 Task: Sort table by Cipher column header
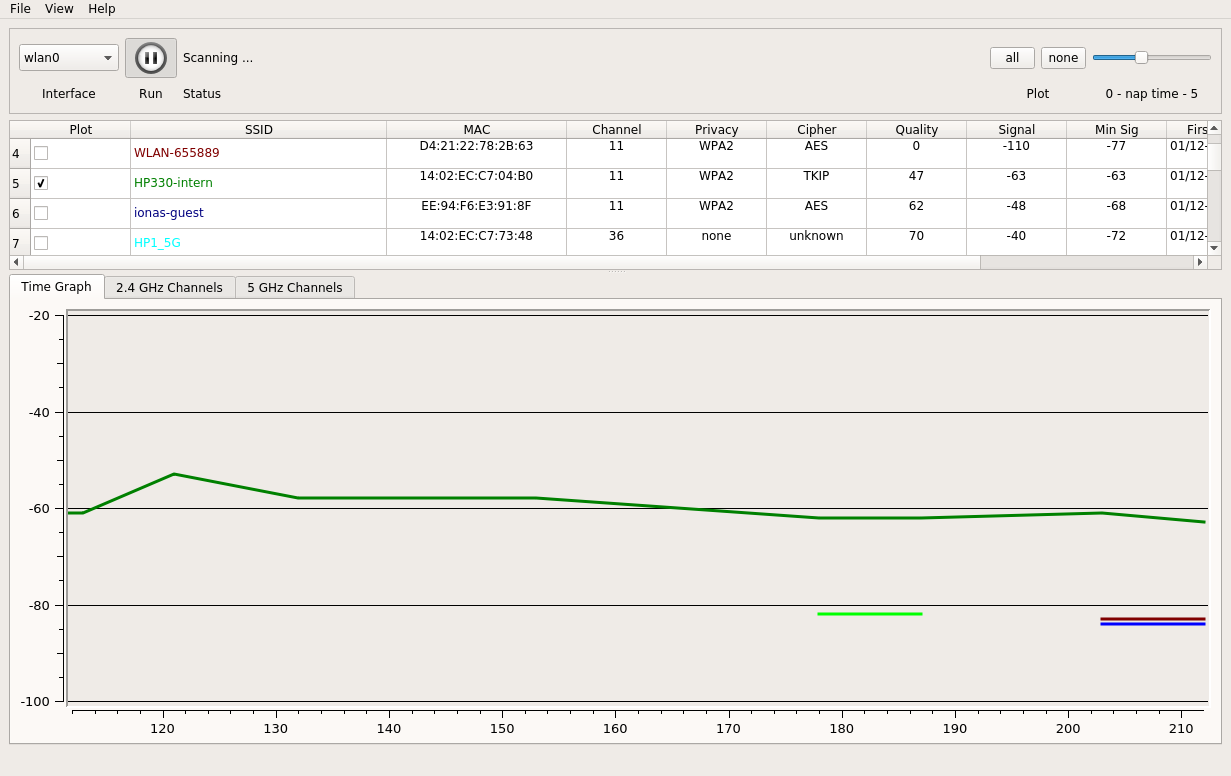(817, 130)
